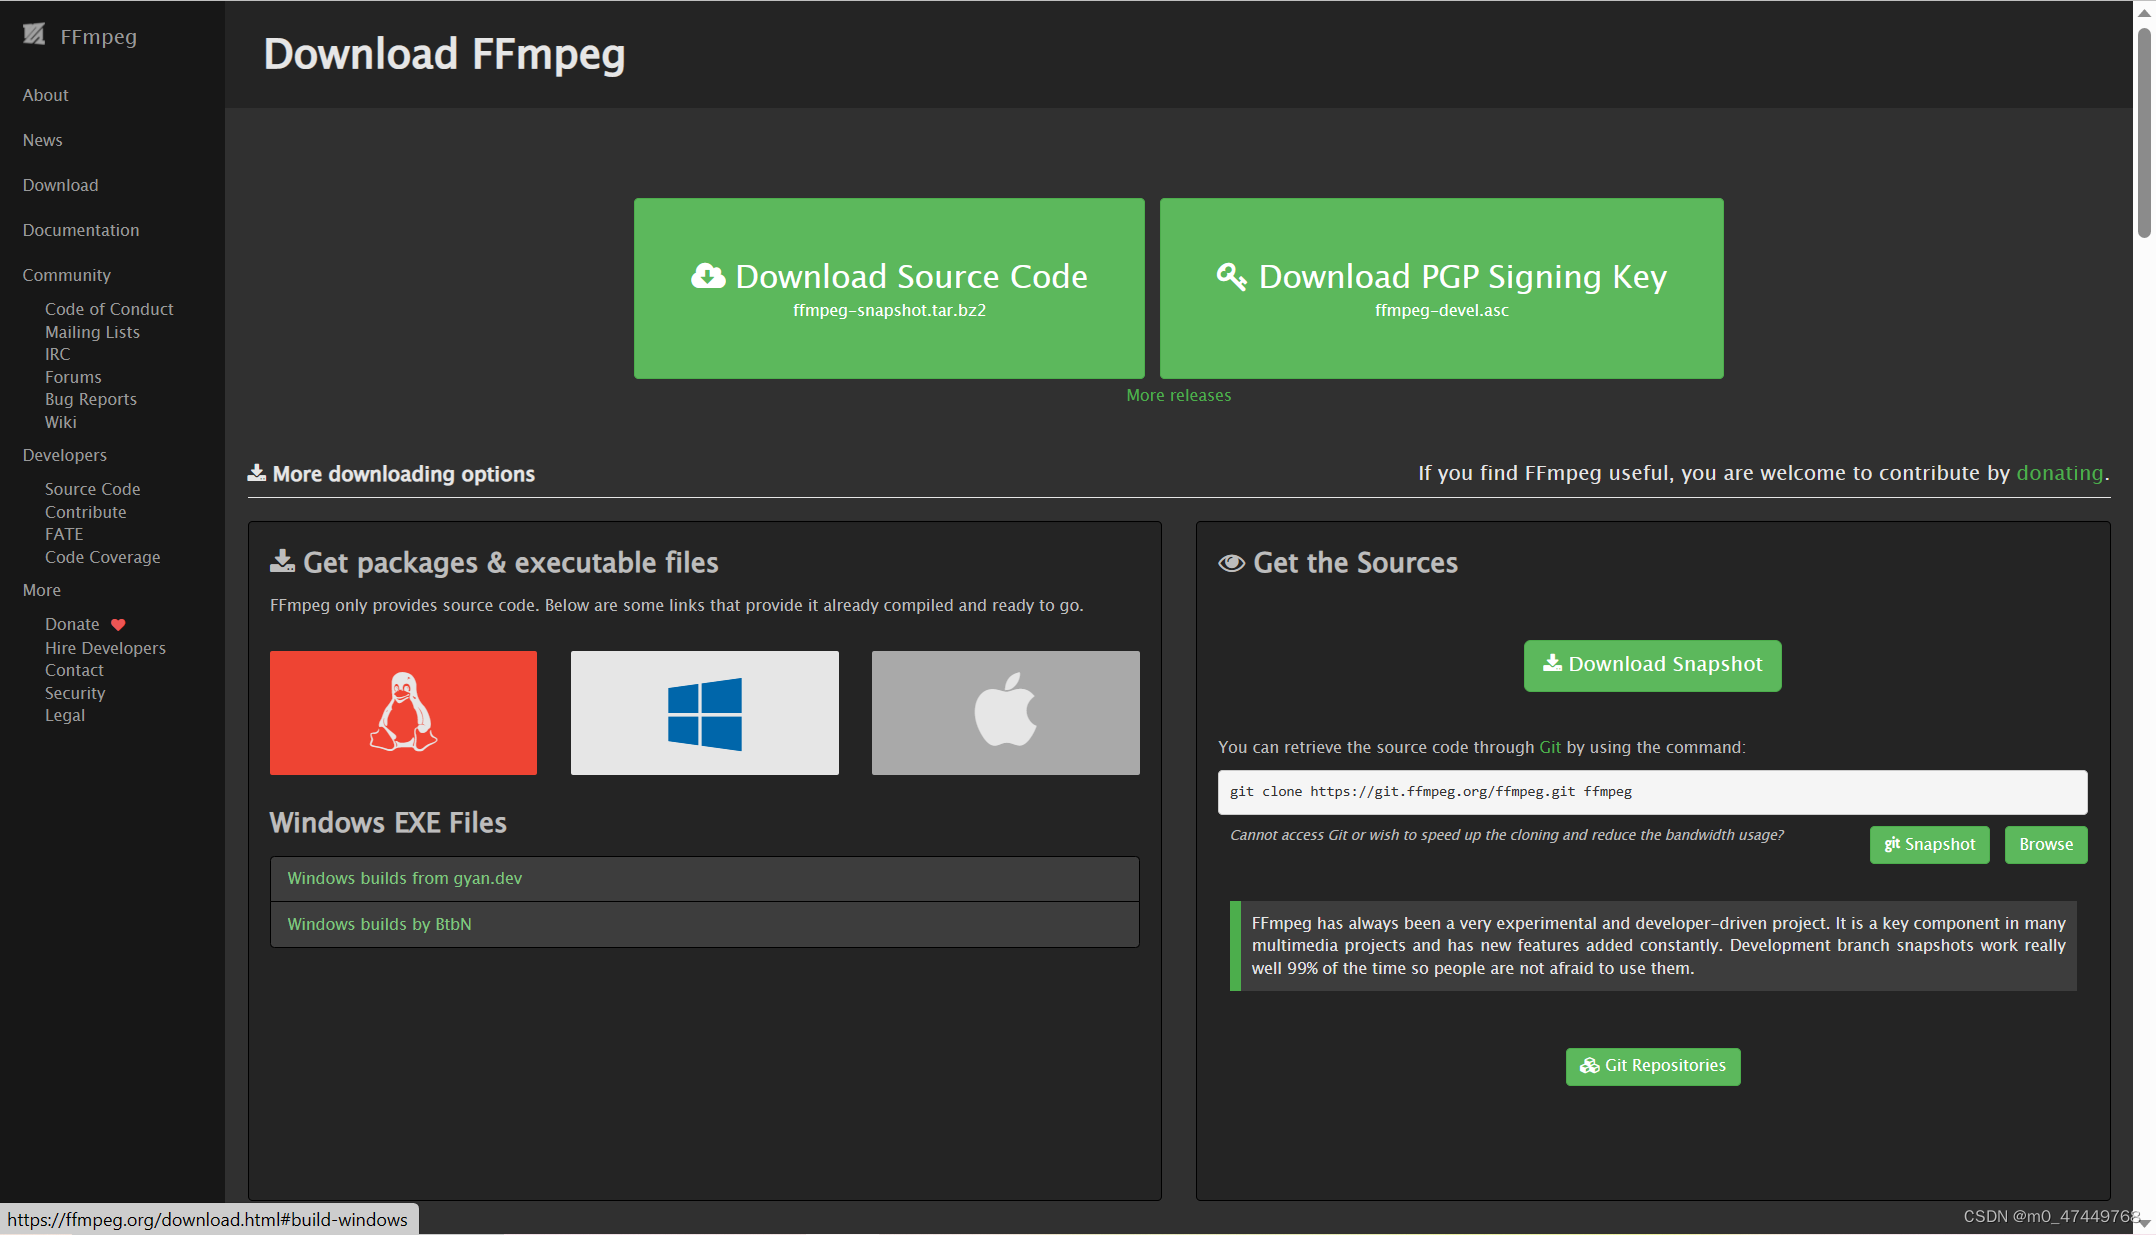Select the Windows logo tile
Viewport: 2156px width, 1235px height.
(704, 712)
